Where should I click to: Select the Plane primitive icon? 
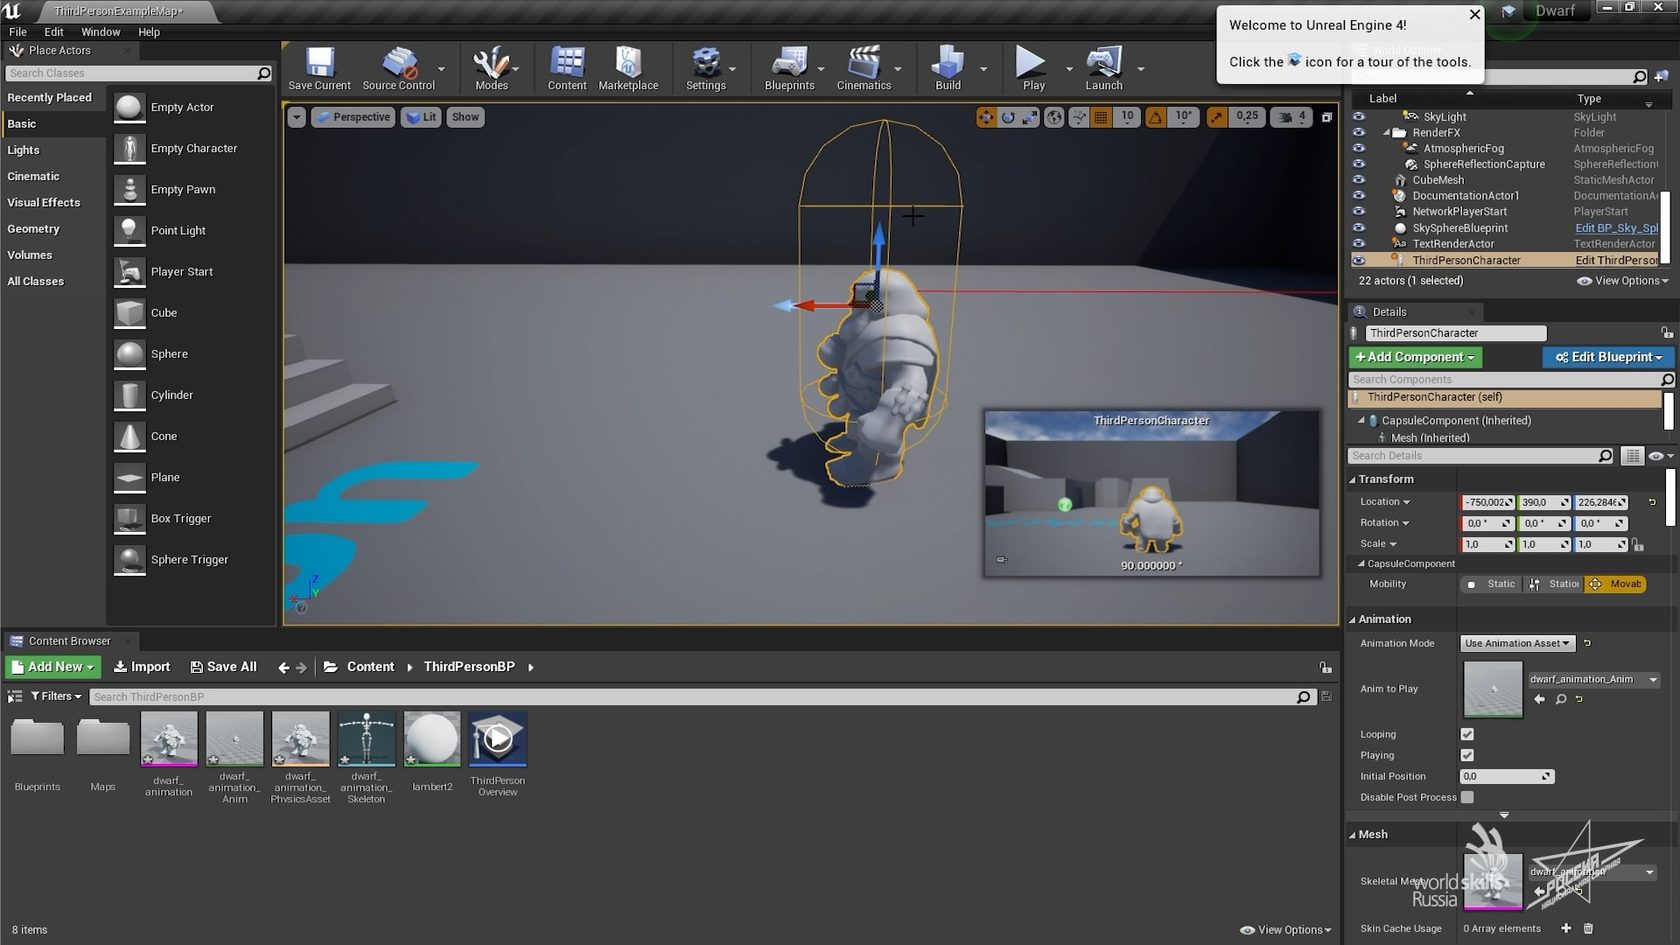click(x=129, y=477)
